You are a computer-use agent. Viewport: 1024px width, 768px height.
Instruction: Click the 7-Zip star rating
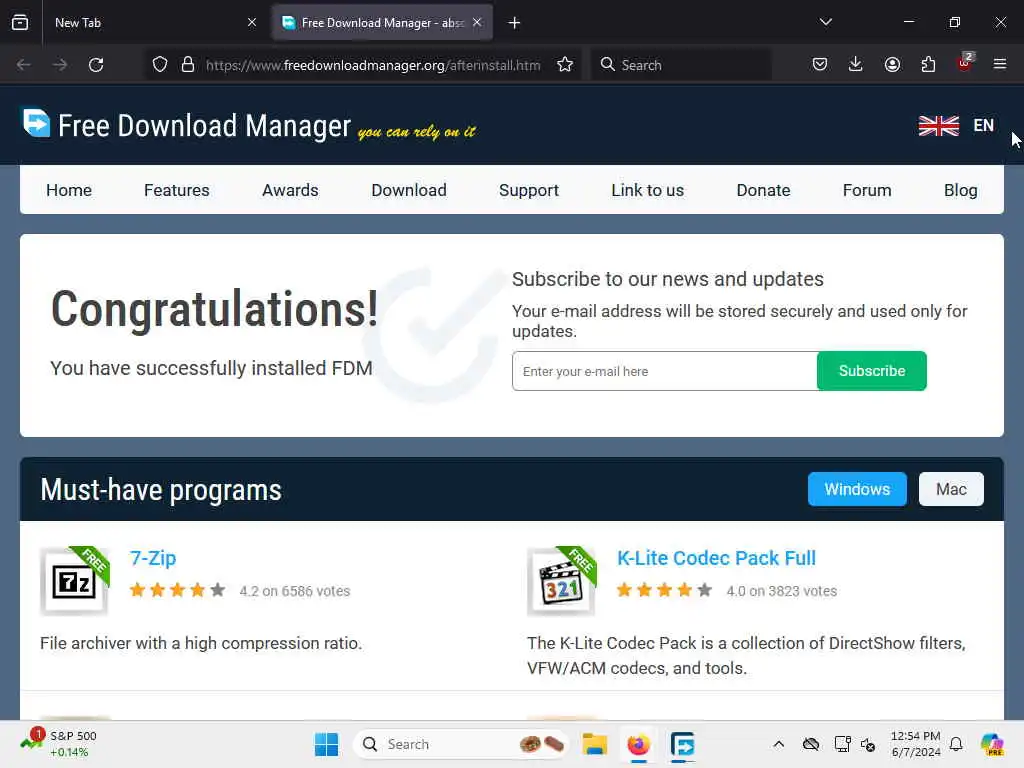click(x=177, y=590)
